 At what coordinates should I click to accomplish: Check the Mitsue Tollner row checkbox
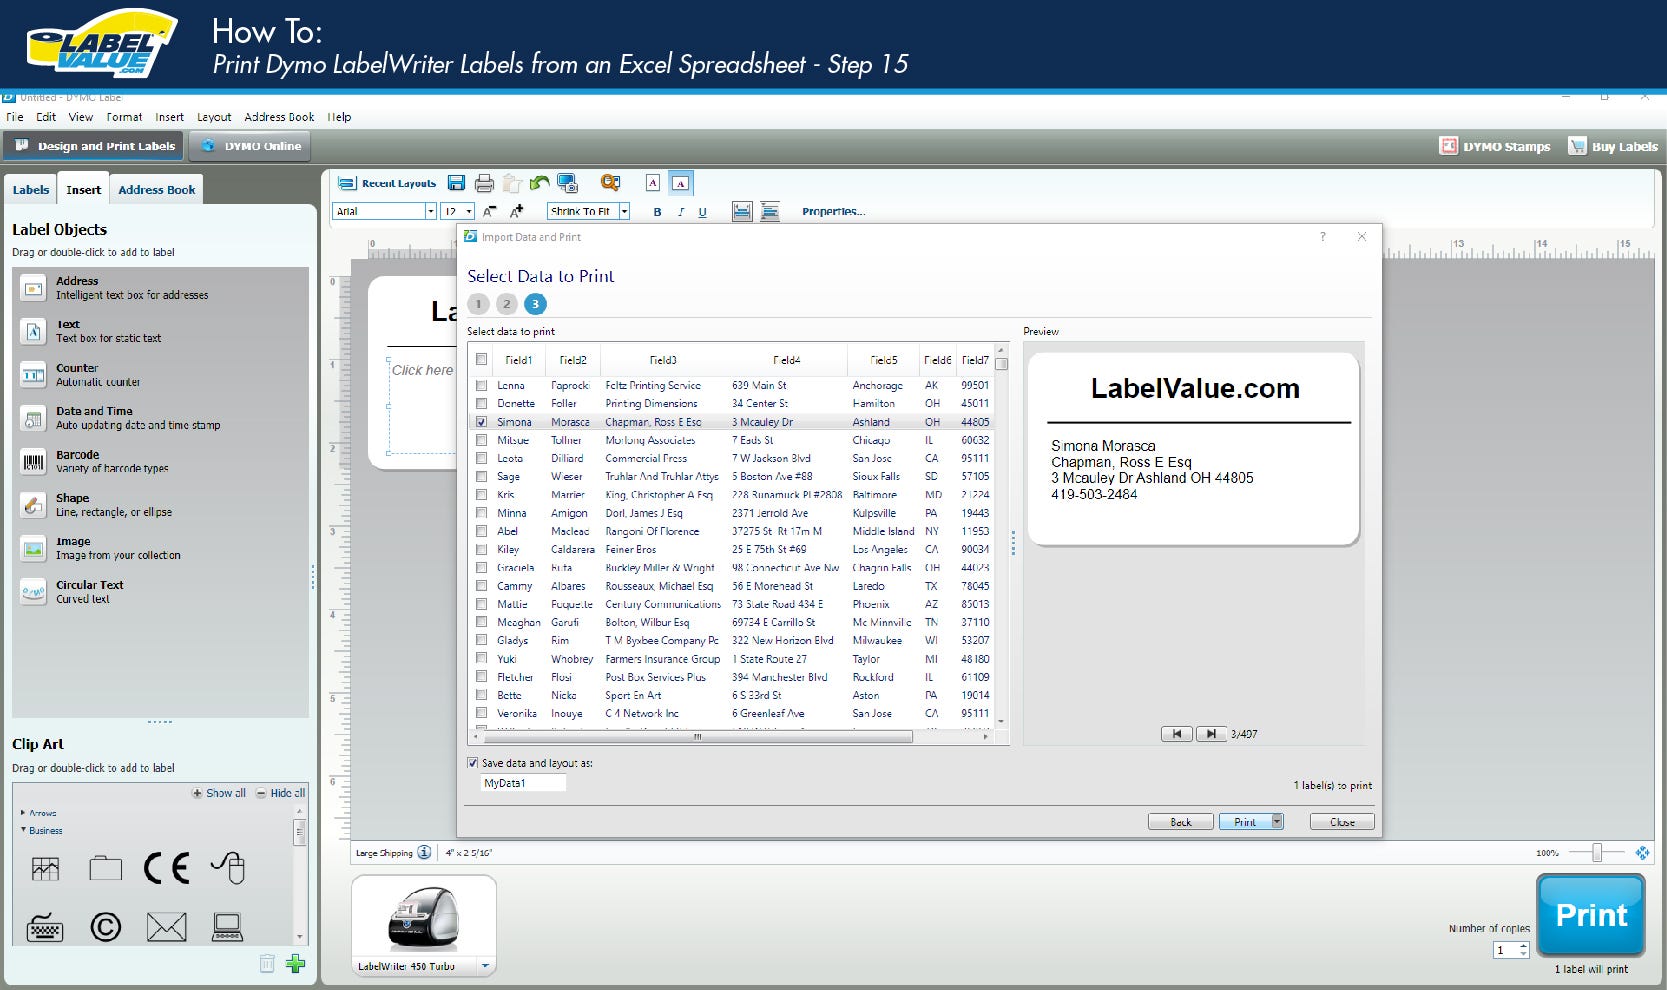(482, 440)
